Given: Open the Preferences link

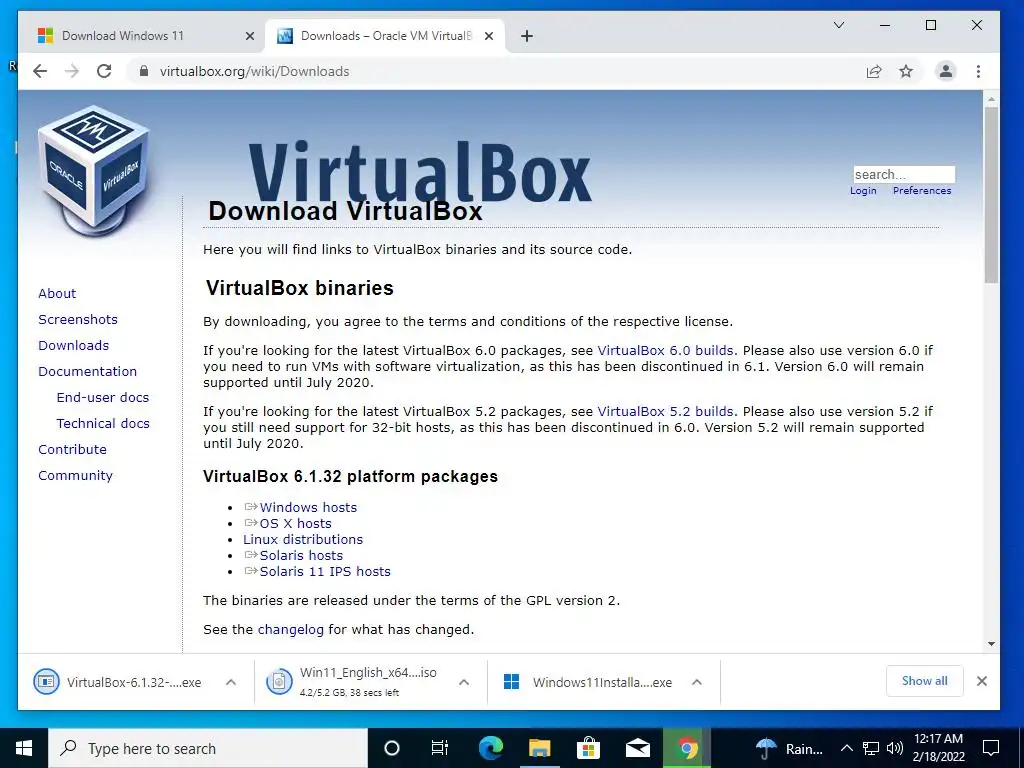Looking at the screenshot, I should [922, 191].
